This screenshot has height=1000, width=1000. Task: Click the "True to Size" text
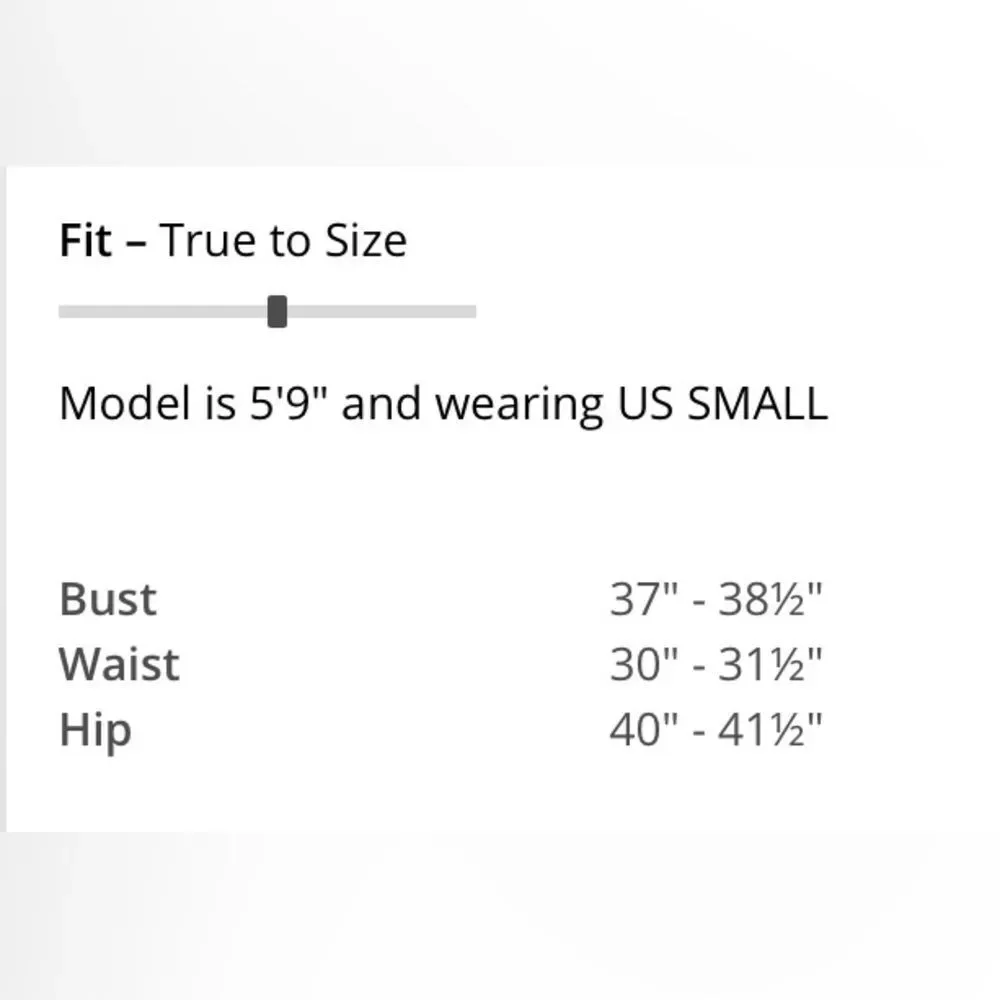pos(283,241)
